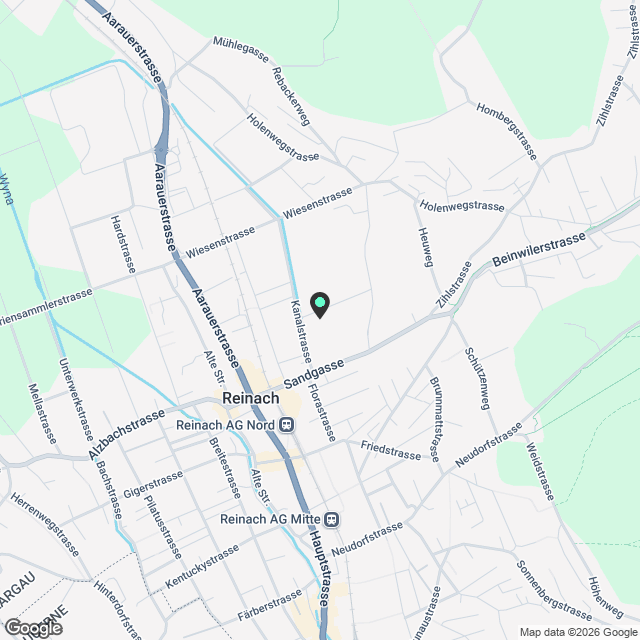Open the Map data ©2026 Google attribution
Viewport: 640px width, 640px height.
[578, 633]
